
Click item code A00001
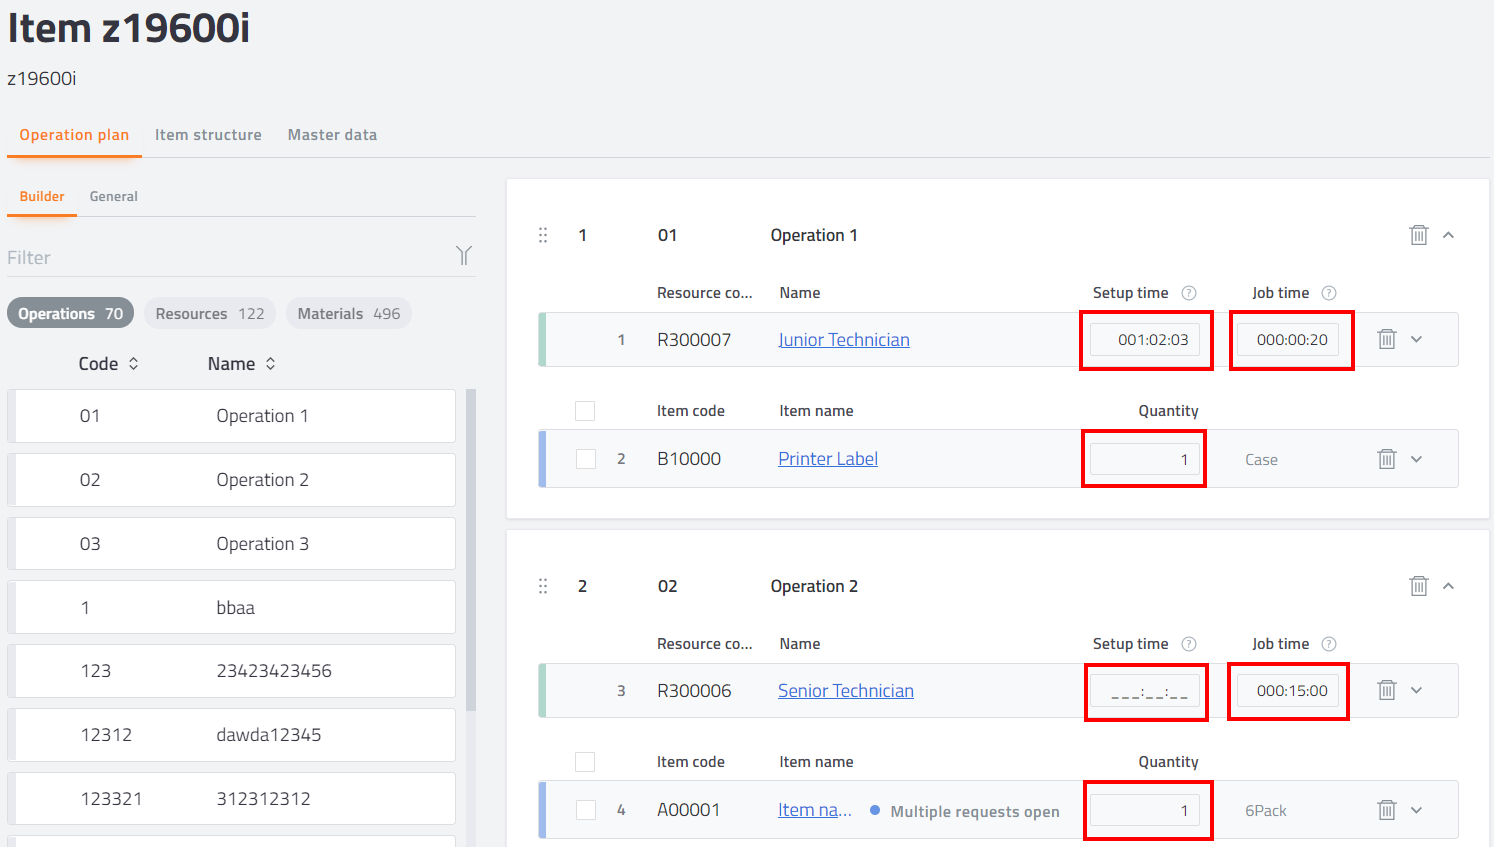[688, 810]
